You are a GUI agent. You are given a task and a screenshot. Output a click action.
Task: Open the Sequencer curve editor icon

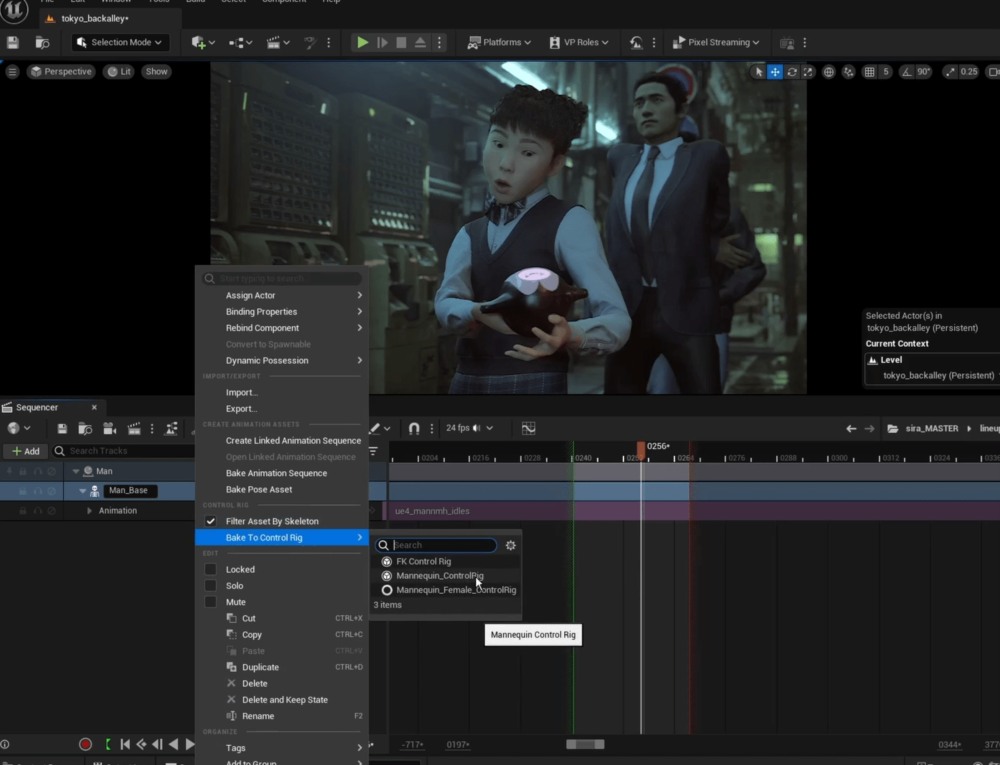tap(528, 428)
